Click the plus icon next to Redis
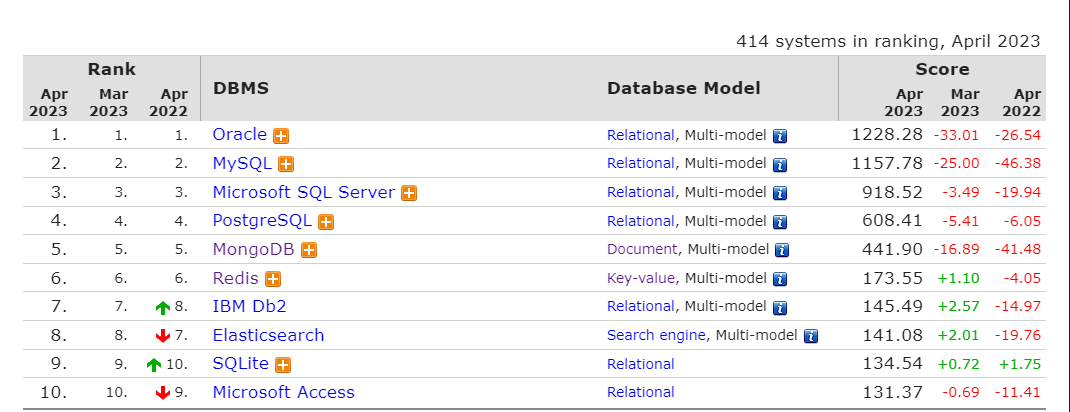This screenshot has width=1070, height=412. click(273, 279)
